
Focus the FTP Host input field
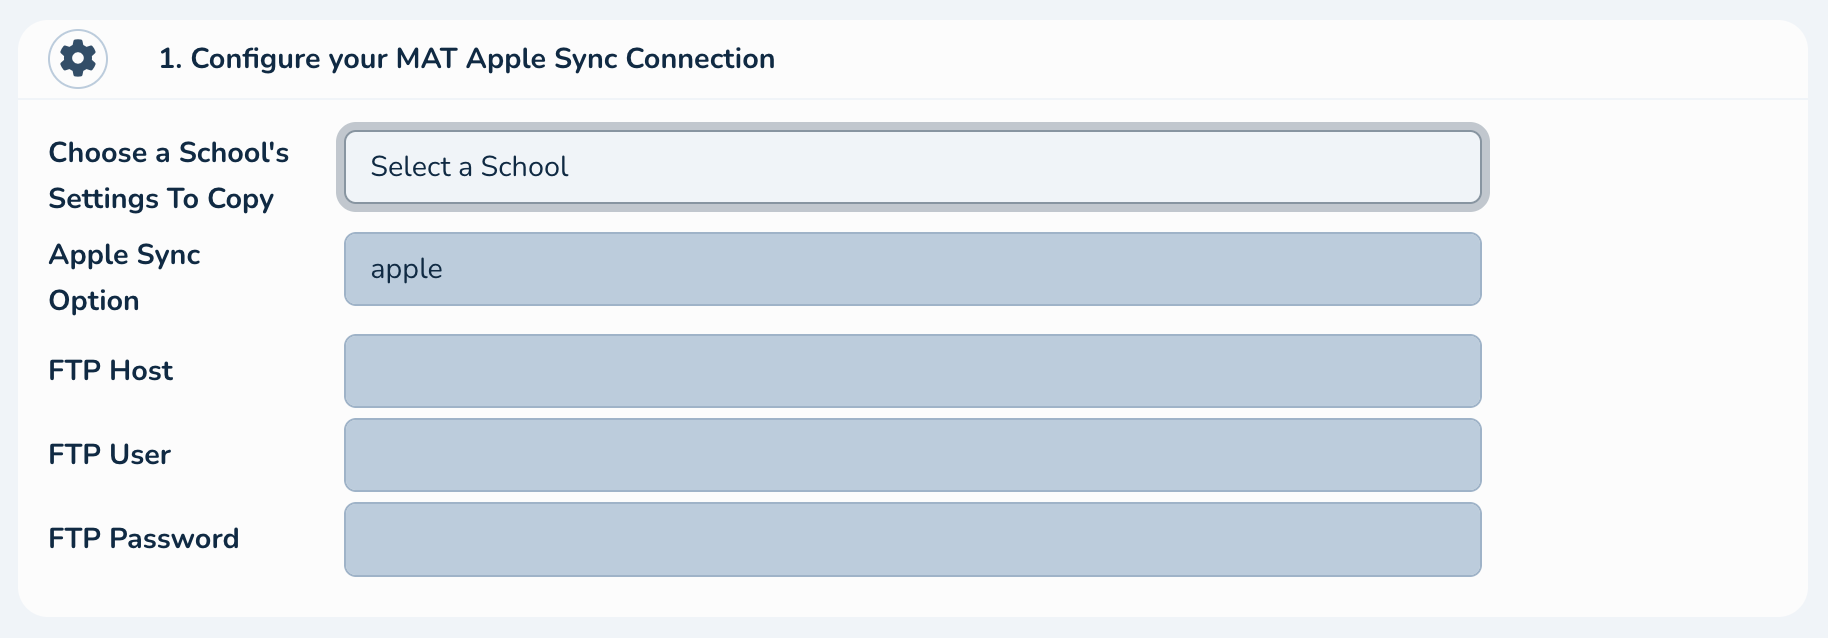(x=912, y=371)
